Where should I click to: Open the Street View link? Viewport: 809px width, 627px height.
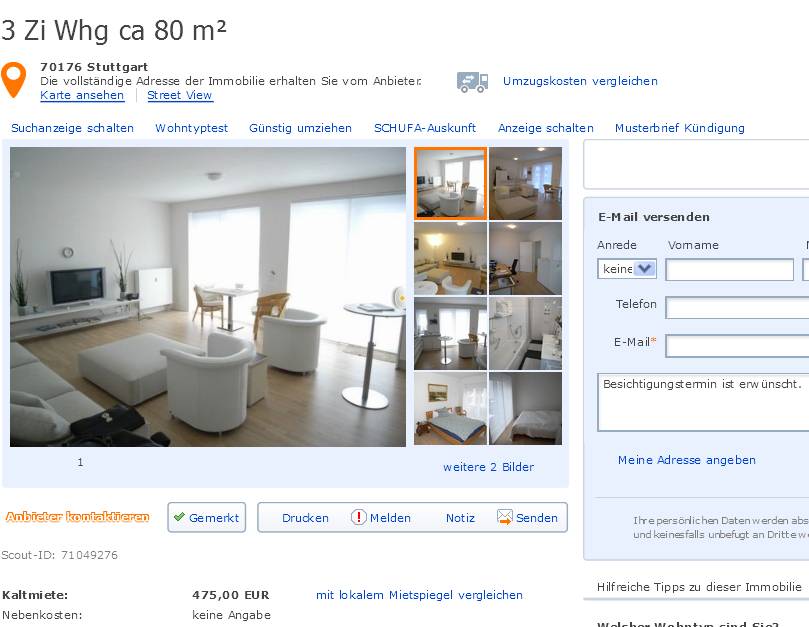point(180,95)
